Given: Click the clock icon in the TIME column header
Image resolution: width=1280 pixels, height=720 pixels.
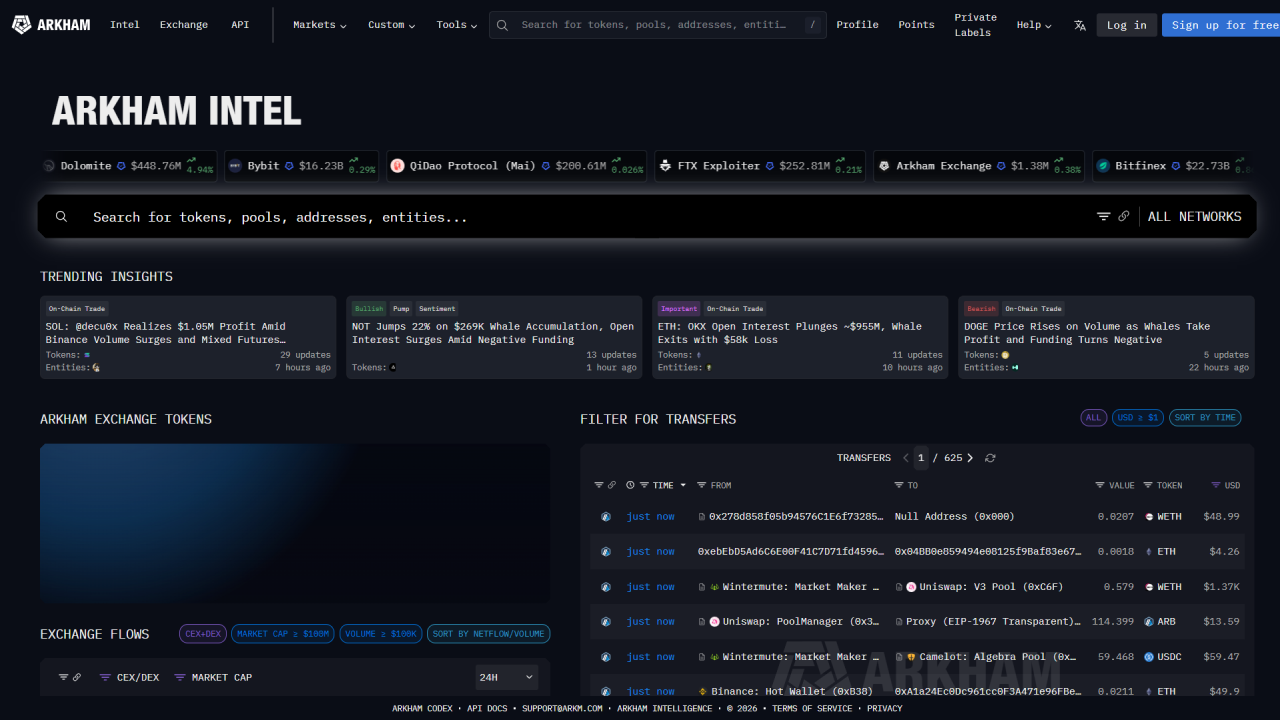Looking at the screenshot, I should pyautogui.click(x=630, y=485).
